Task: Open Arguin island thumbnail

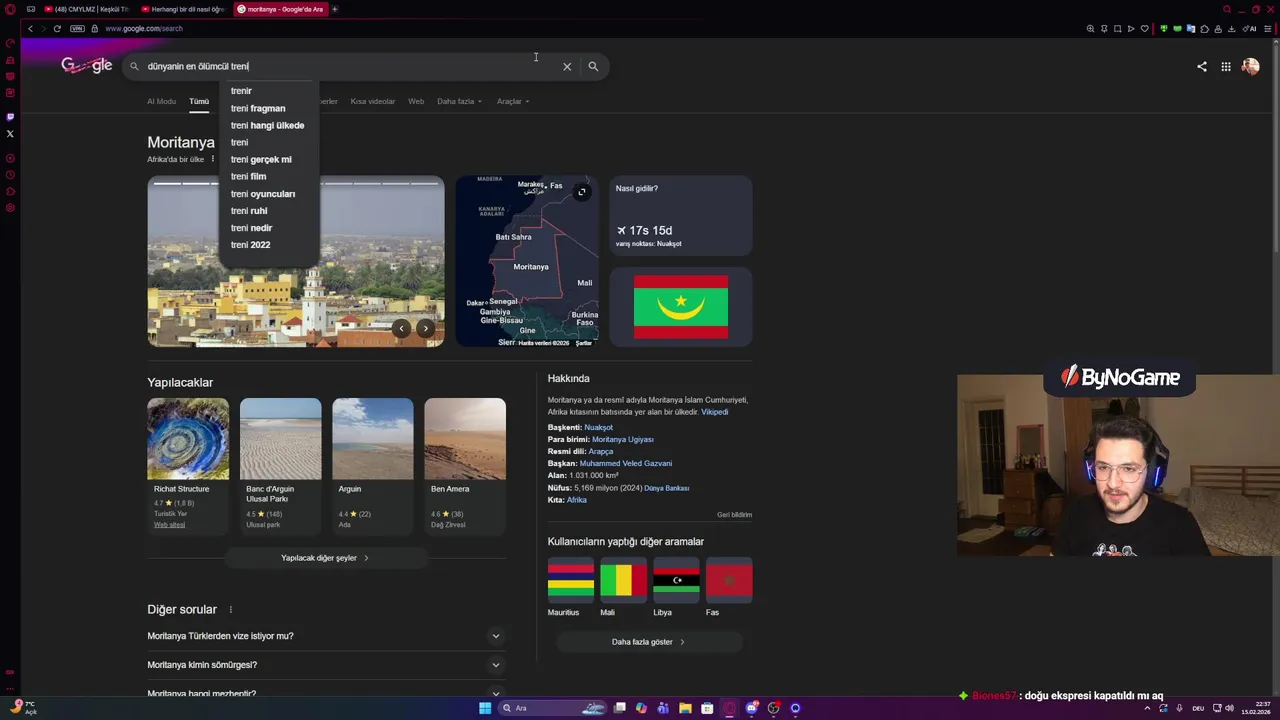Action: (372, 439)
